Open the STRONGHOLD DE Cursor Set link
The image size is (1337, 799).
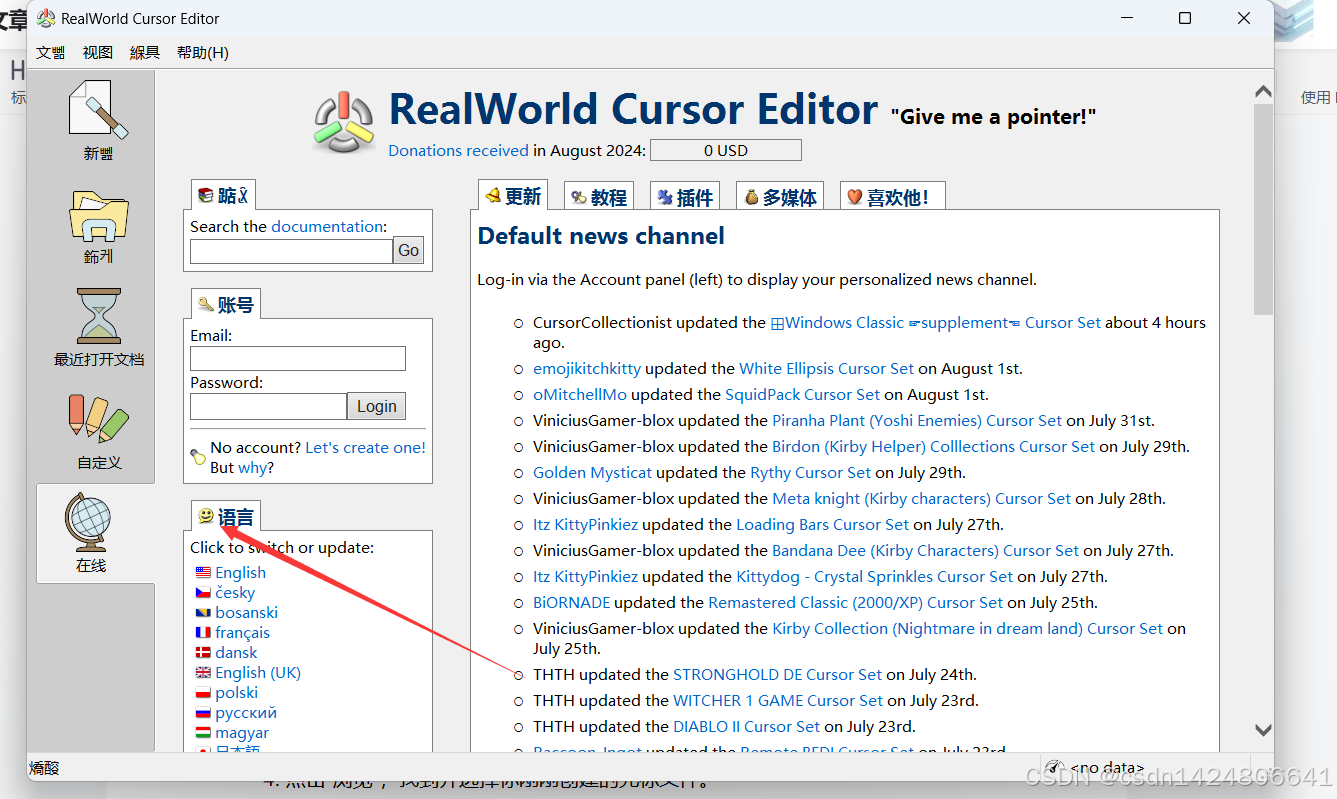tap(777, 675)
